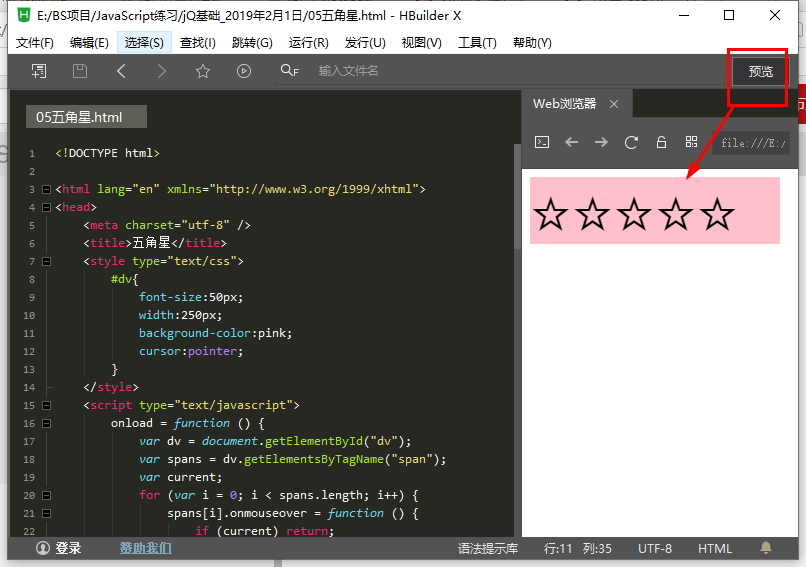
Task: Collapse the script block on line 15
Action: (x=46, y=405)
